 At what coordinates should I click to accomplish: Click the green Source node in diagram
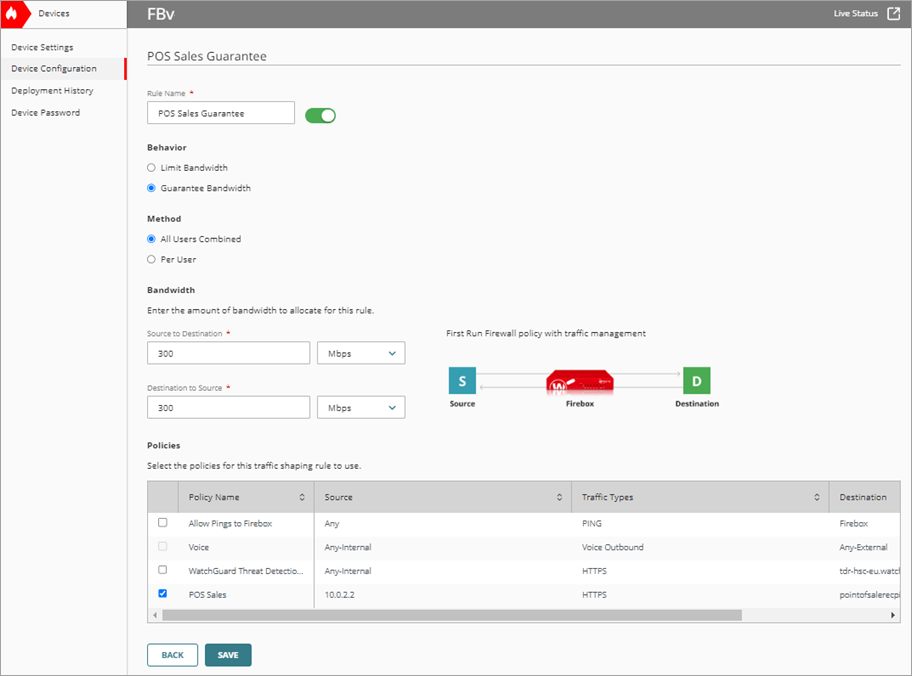[x=461, y=381]
